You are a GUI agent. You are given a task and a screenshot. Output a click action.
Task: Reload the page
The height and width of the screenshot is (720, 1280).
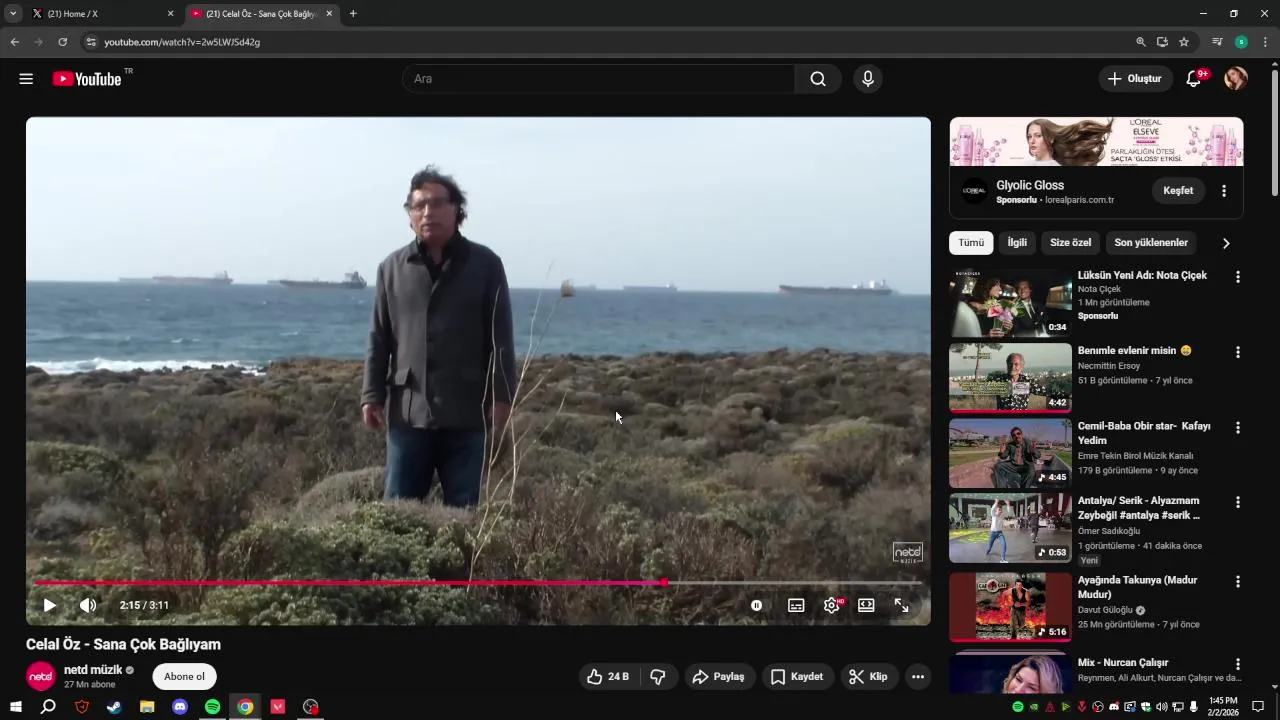[x=62, y=42]
